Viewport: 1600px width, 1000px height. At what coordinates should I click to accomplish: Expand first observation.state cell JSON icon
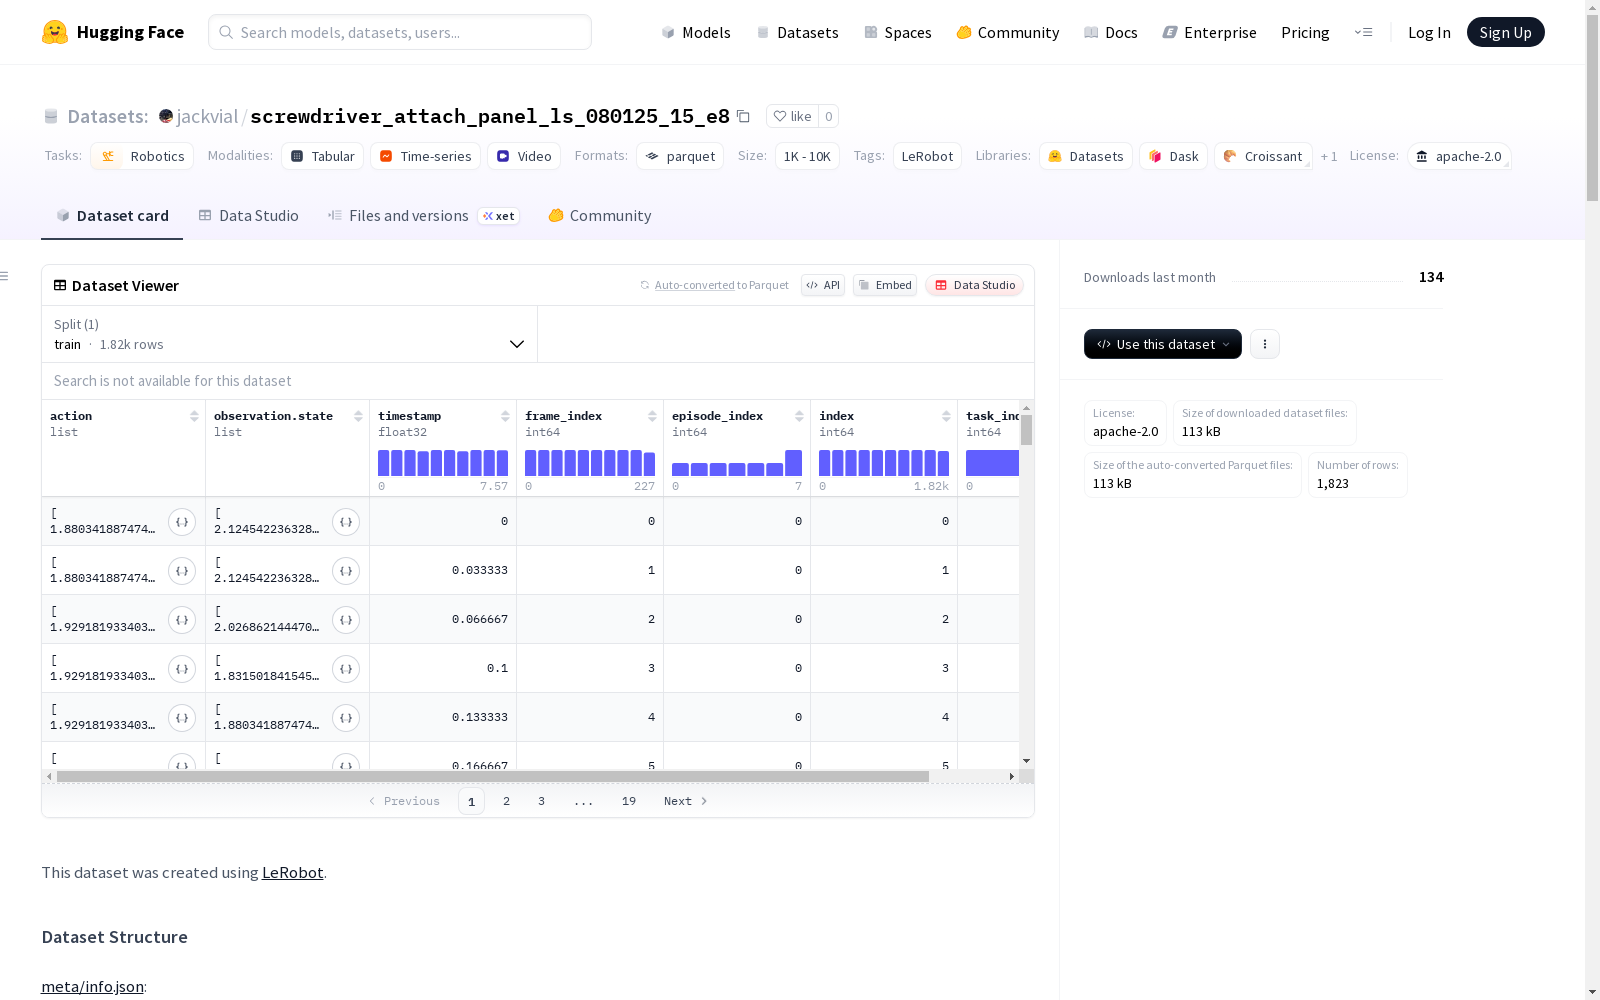(346, 522)
